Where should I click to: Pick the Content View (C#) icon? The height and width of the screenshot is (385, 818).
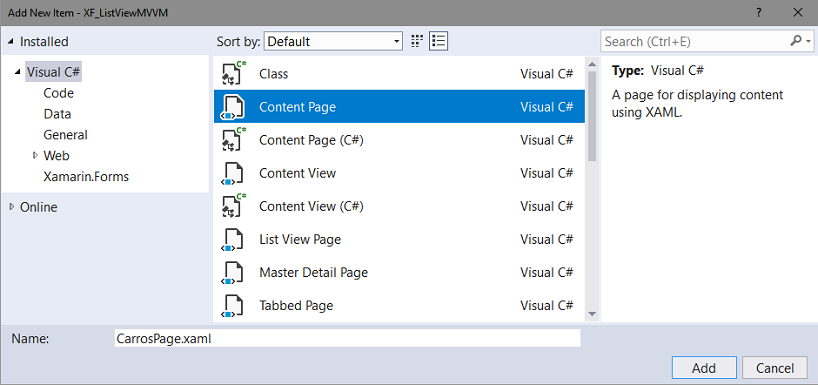(233, 206)
